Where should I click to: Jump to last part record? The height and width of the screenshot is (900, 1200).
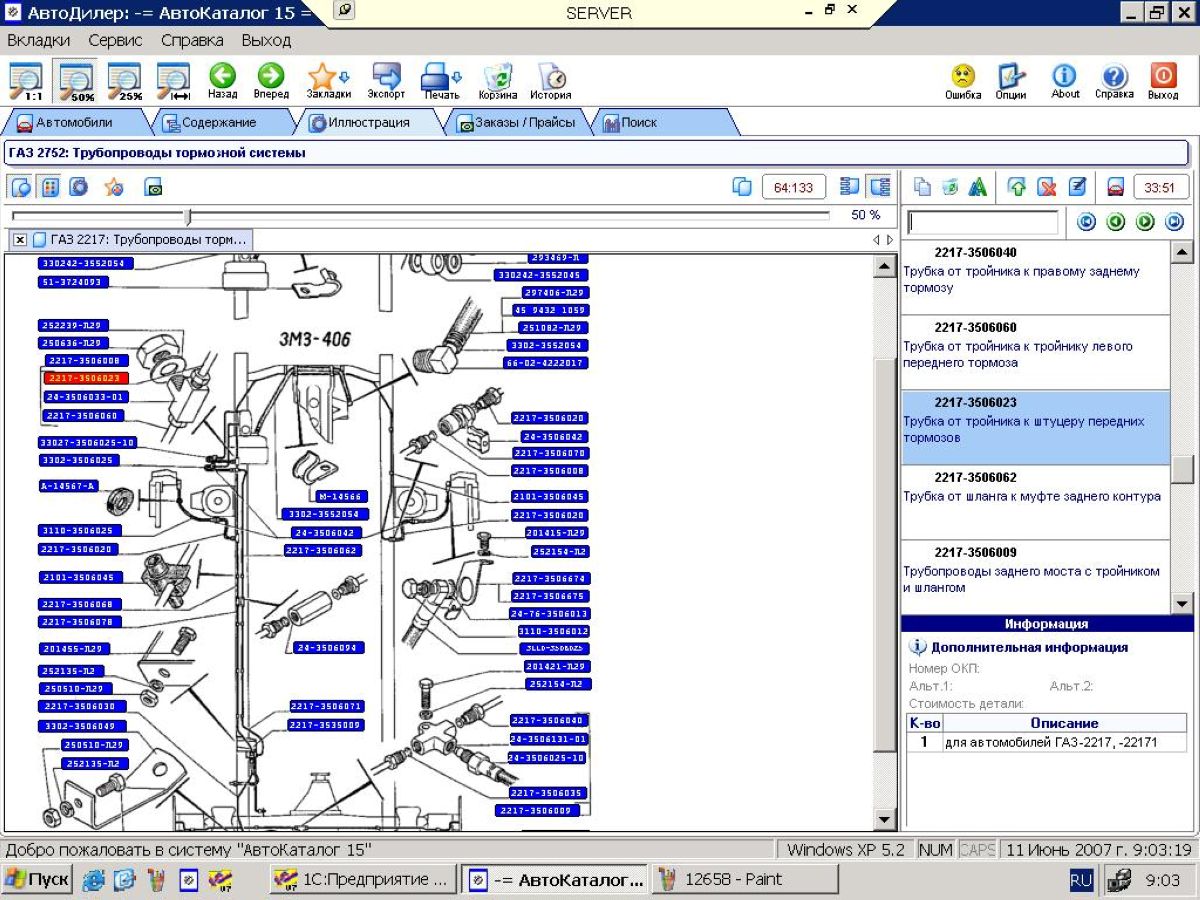pyautogui.click(x=1174, y=222)
